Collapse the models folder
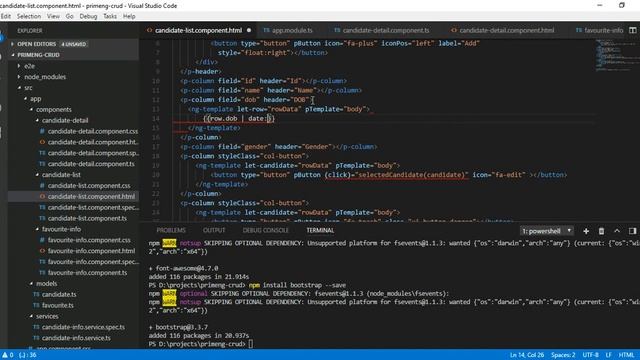The image size is (640, 360). [46, 283]
